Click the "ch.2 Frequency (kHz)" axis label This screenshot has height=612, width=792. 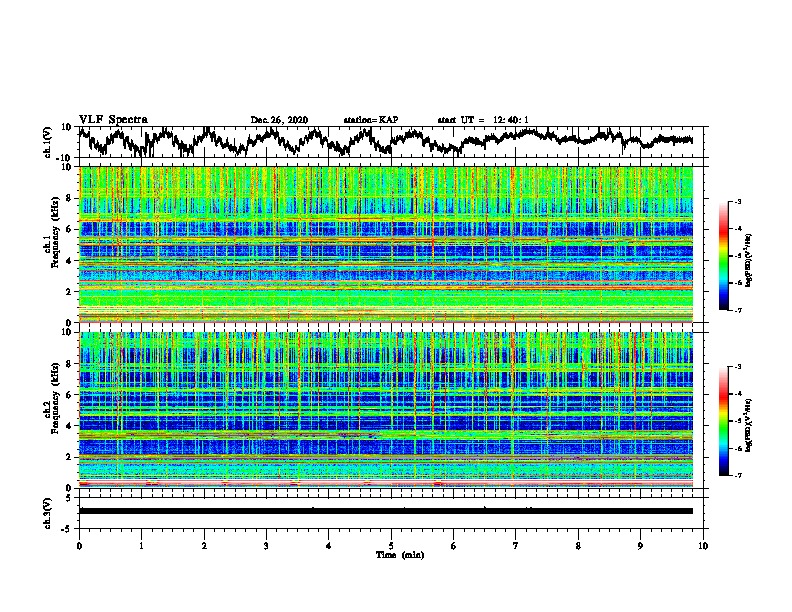point(52,398)
